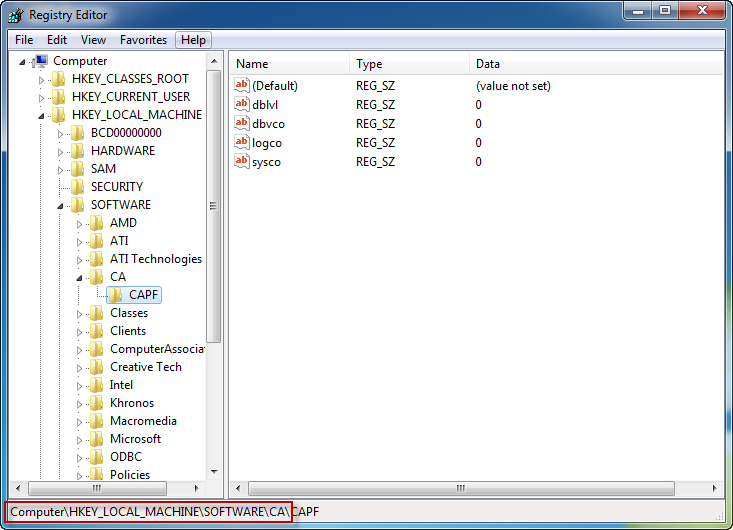Expand the ATI Technologies key

tap(79, 260)
